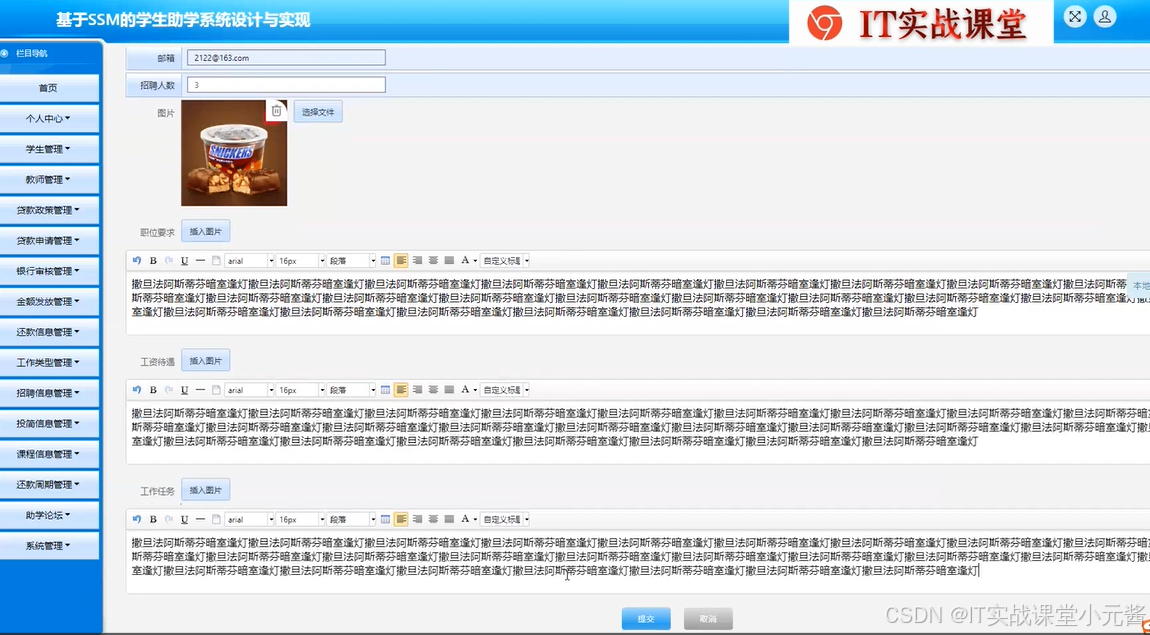Click the strikethrough icon in 工作任务 editor
Image resolution: width=1150 pixels, height=635 pixels.
[200, 518]
